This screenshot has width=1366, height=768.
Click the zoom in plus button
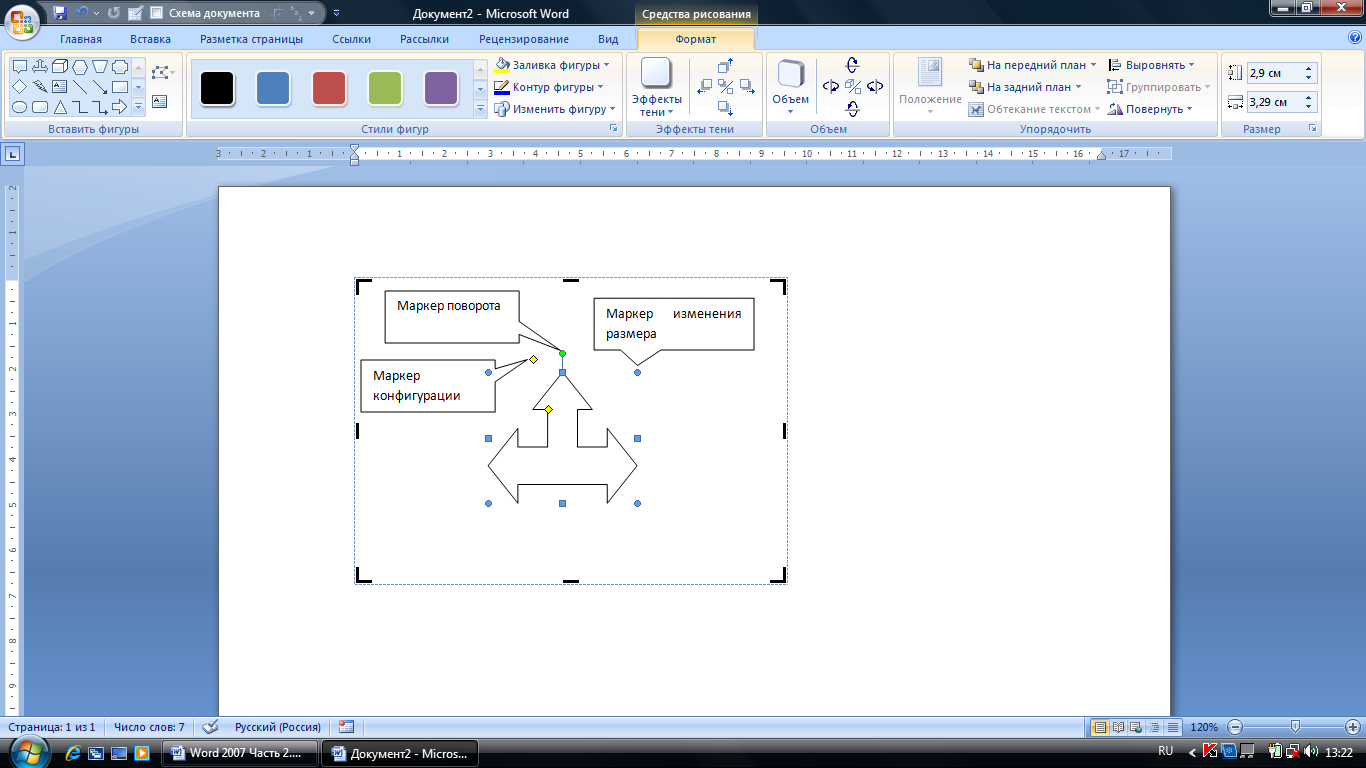coord(1354,727)
